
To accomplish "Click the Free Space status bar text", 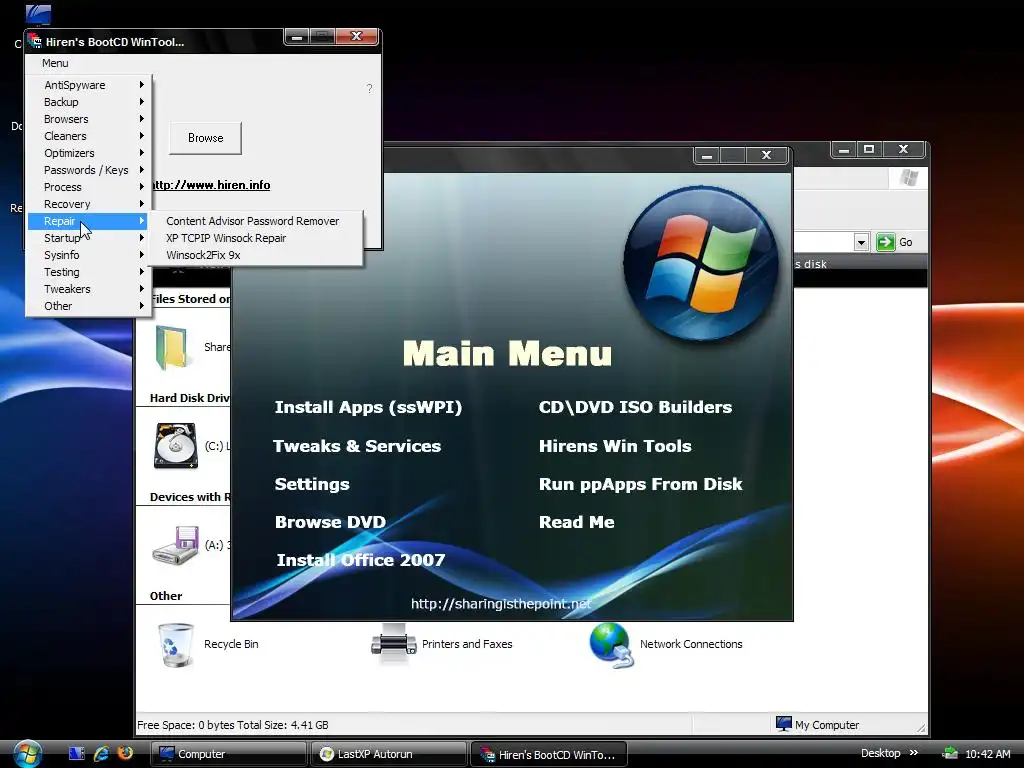I will coord(232,725).
